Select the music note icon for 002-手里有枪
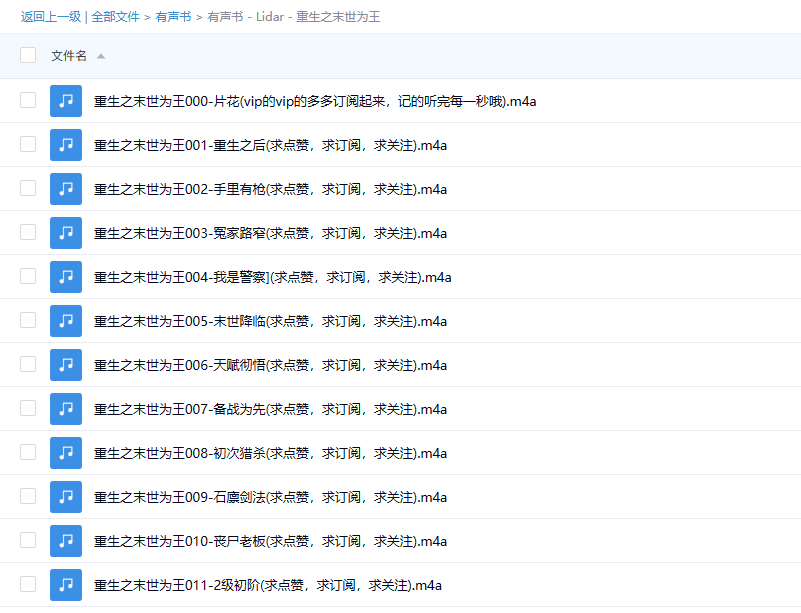Image resolution: width=801 pixels, height=613 pixels. [x=65, y=189]
